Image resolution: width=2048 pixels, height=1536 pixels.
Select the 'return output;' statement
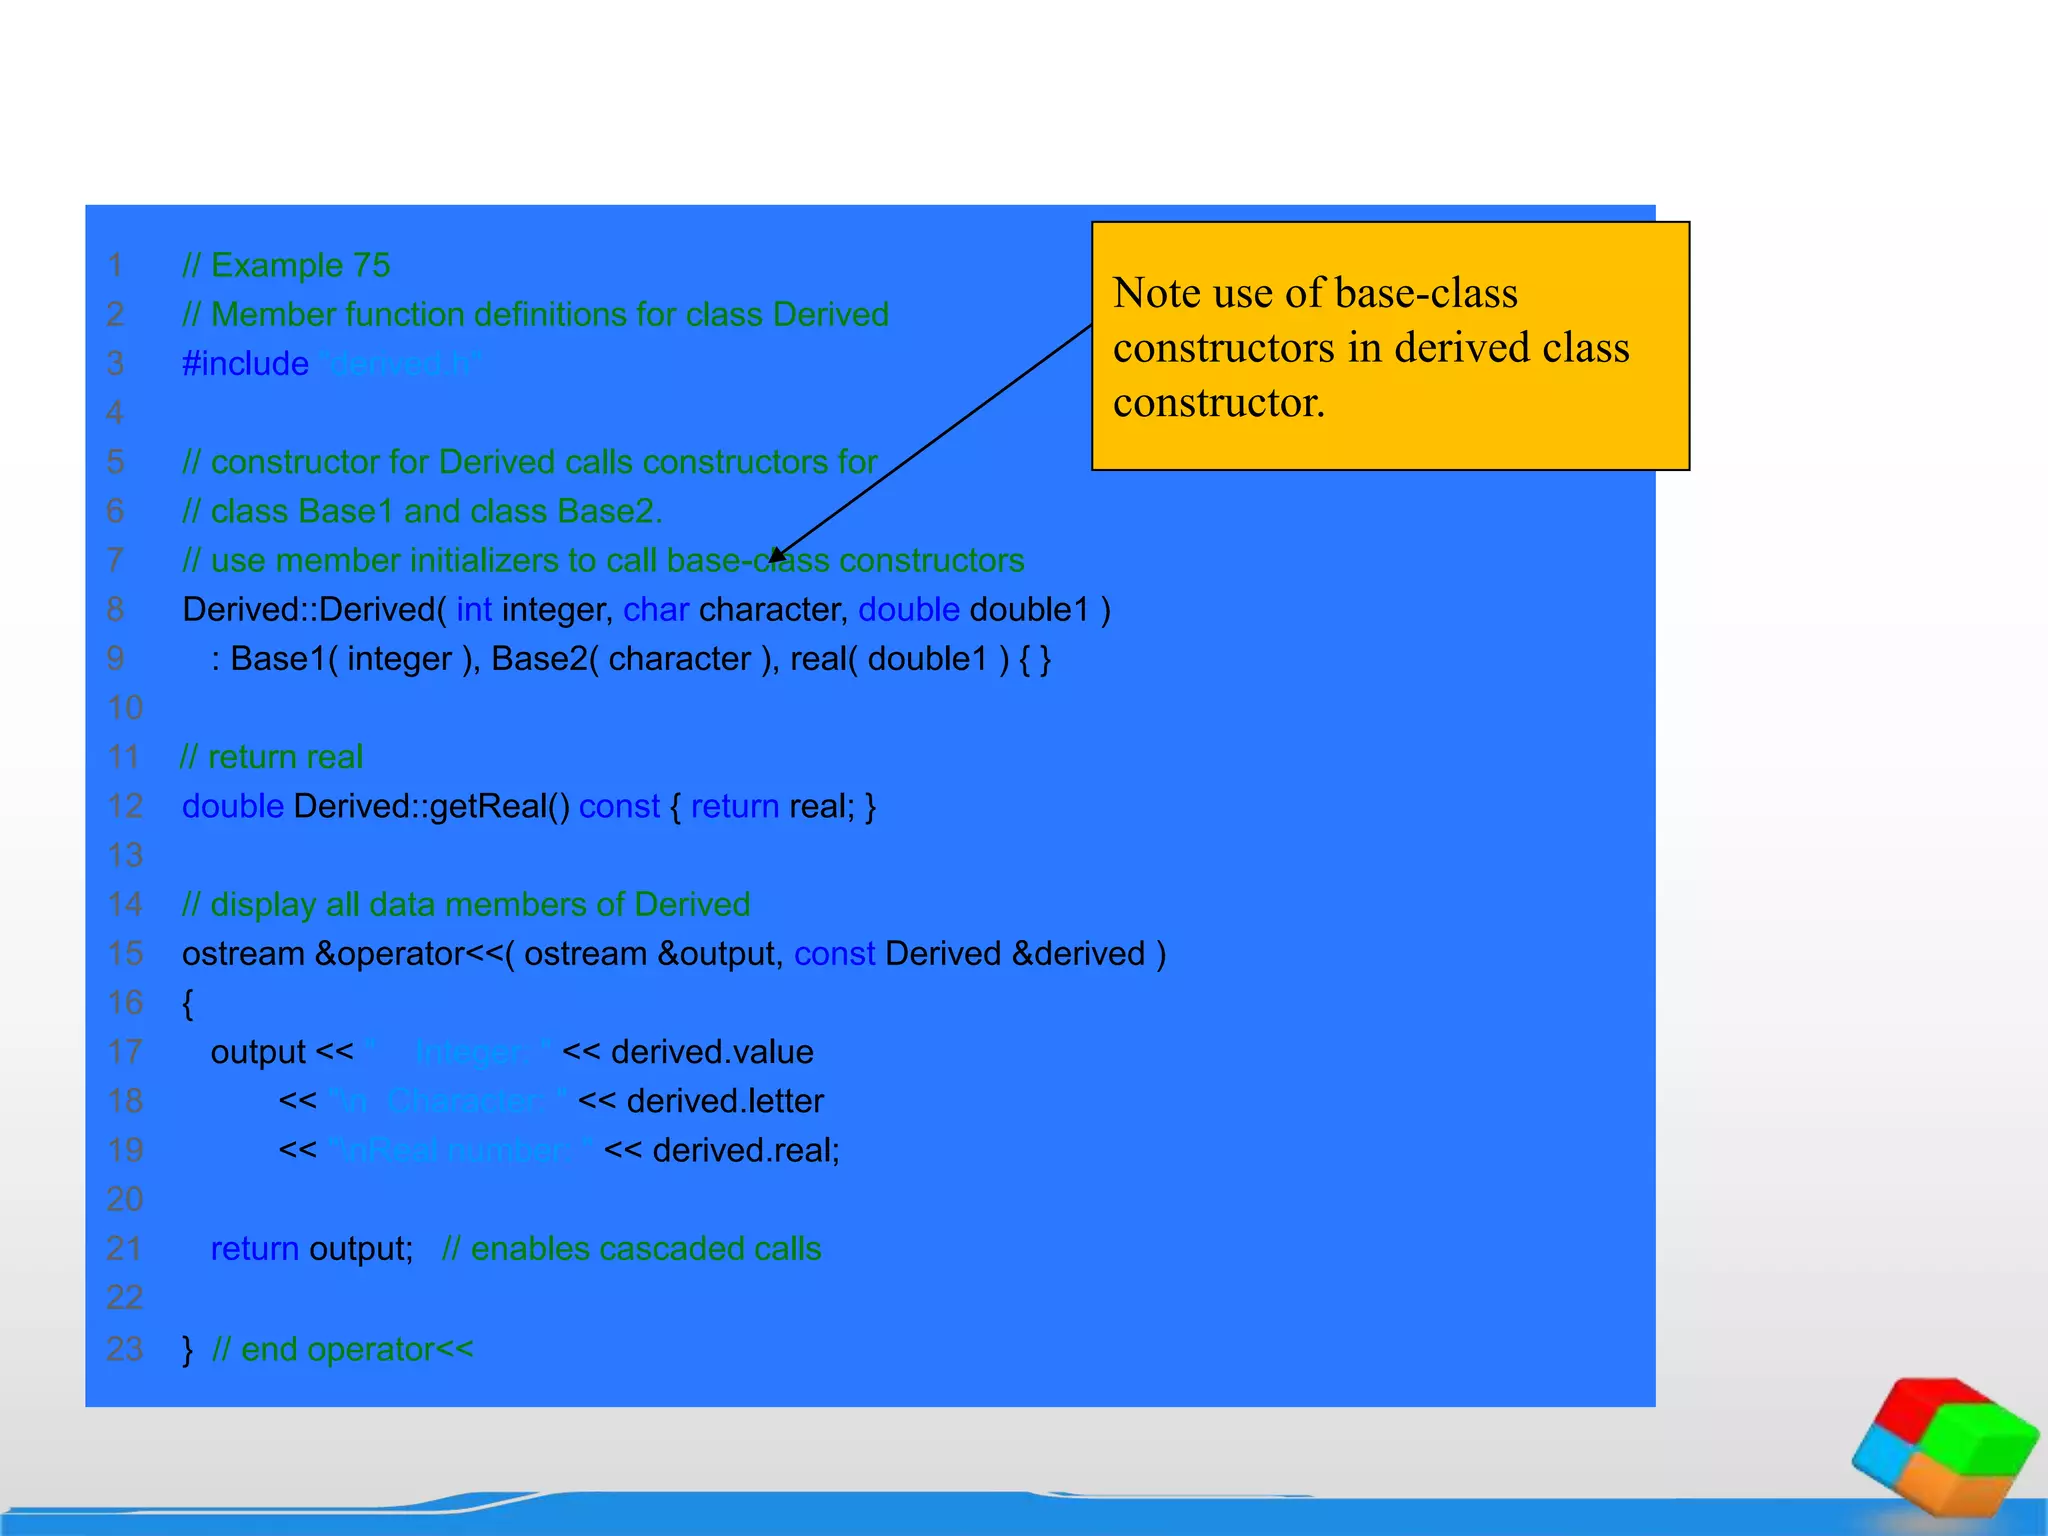click(312, 1249)
